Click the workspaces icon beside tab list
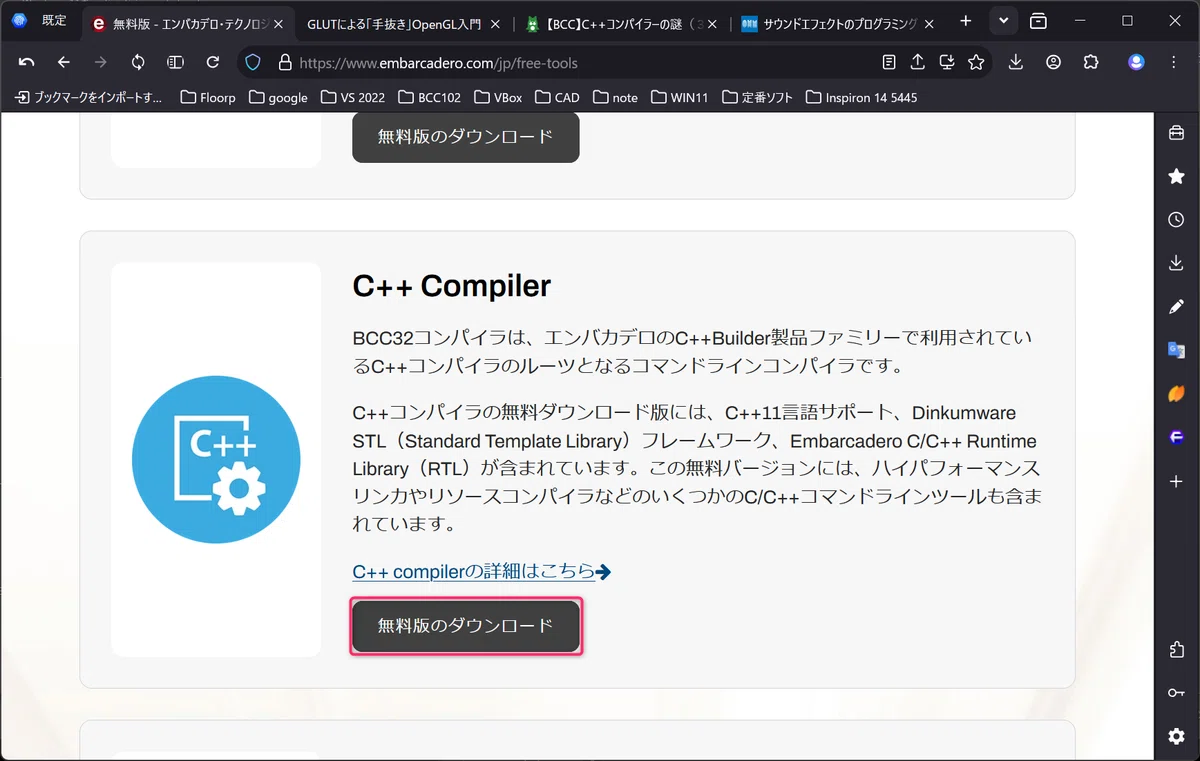The image size is (1200, 761). 1039,21
